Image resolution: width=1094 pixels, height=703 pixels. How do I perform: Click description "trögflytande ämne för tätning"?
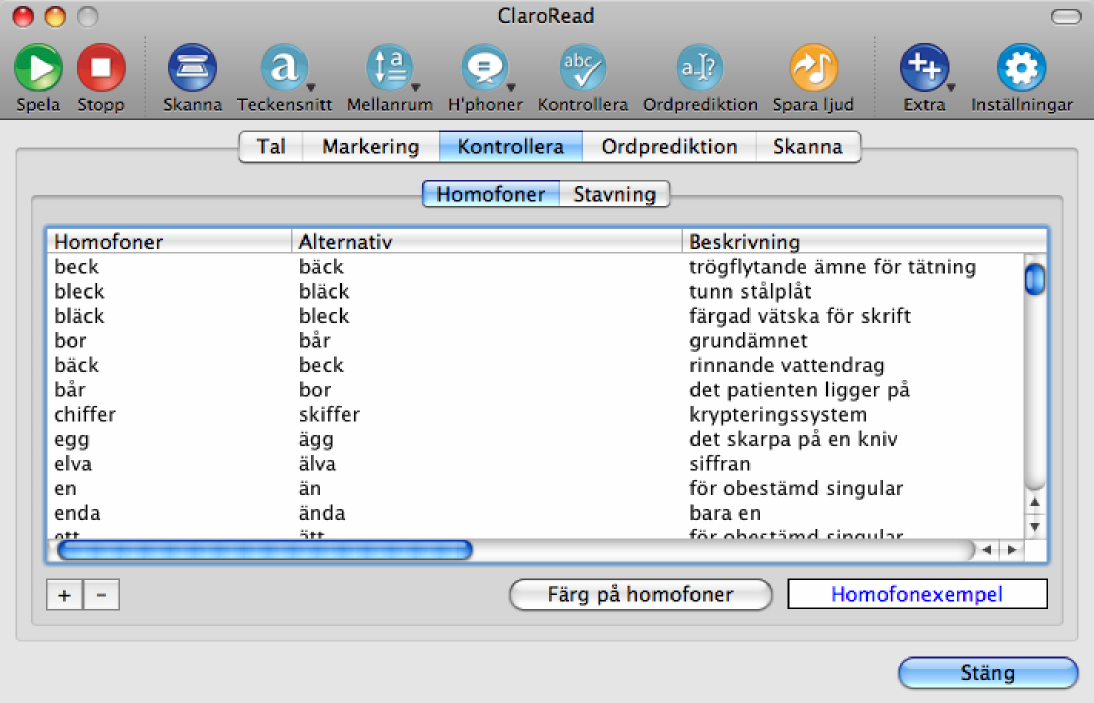coord(832,267)
